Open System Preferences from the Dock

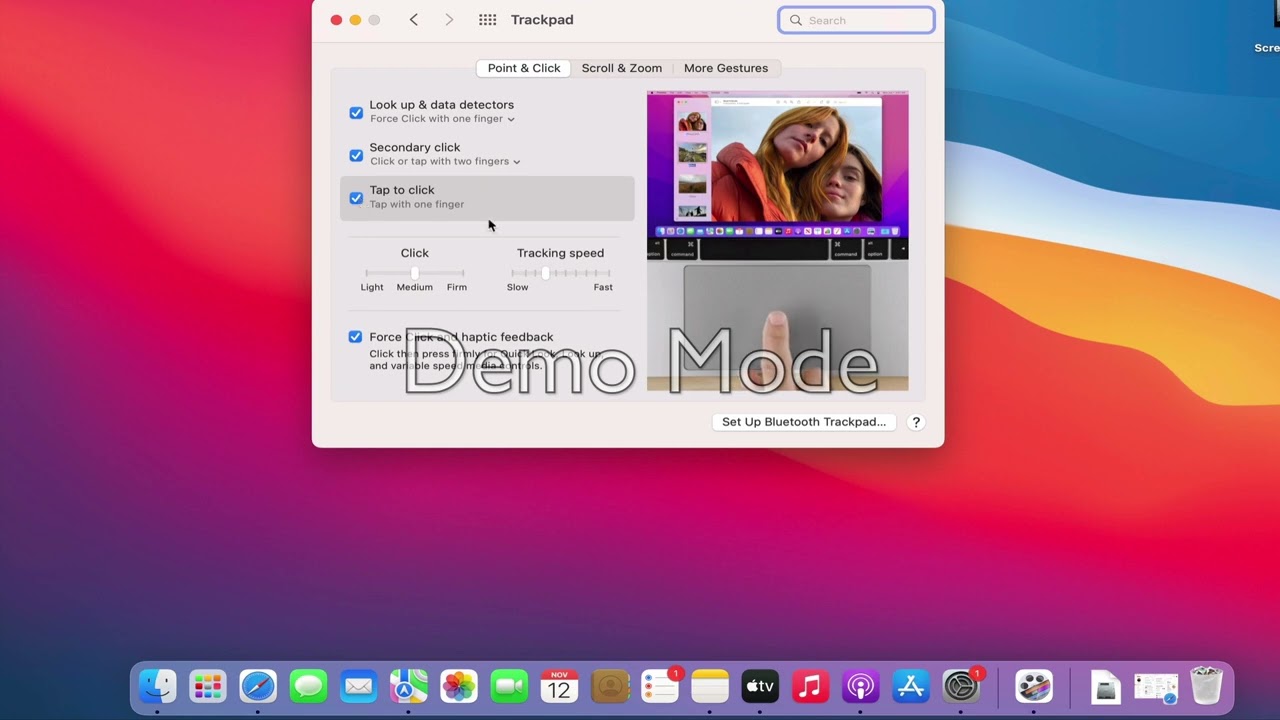click(x=962, y=686)
